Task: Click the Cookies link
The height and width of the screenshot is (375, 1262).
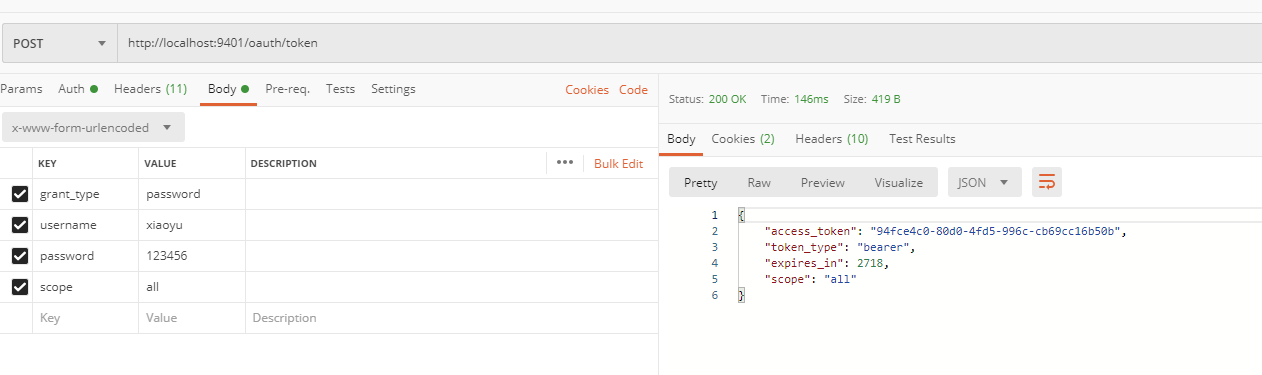Action: click(x=587, y=90)
